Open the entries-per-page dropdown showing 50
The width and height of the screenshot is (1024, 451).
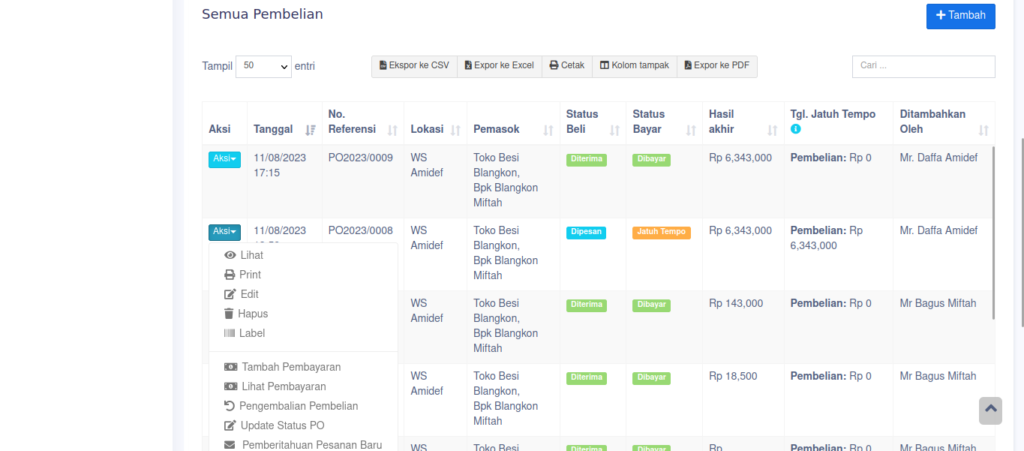pos(264,66)
